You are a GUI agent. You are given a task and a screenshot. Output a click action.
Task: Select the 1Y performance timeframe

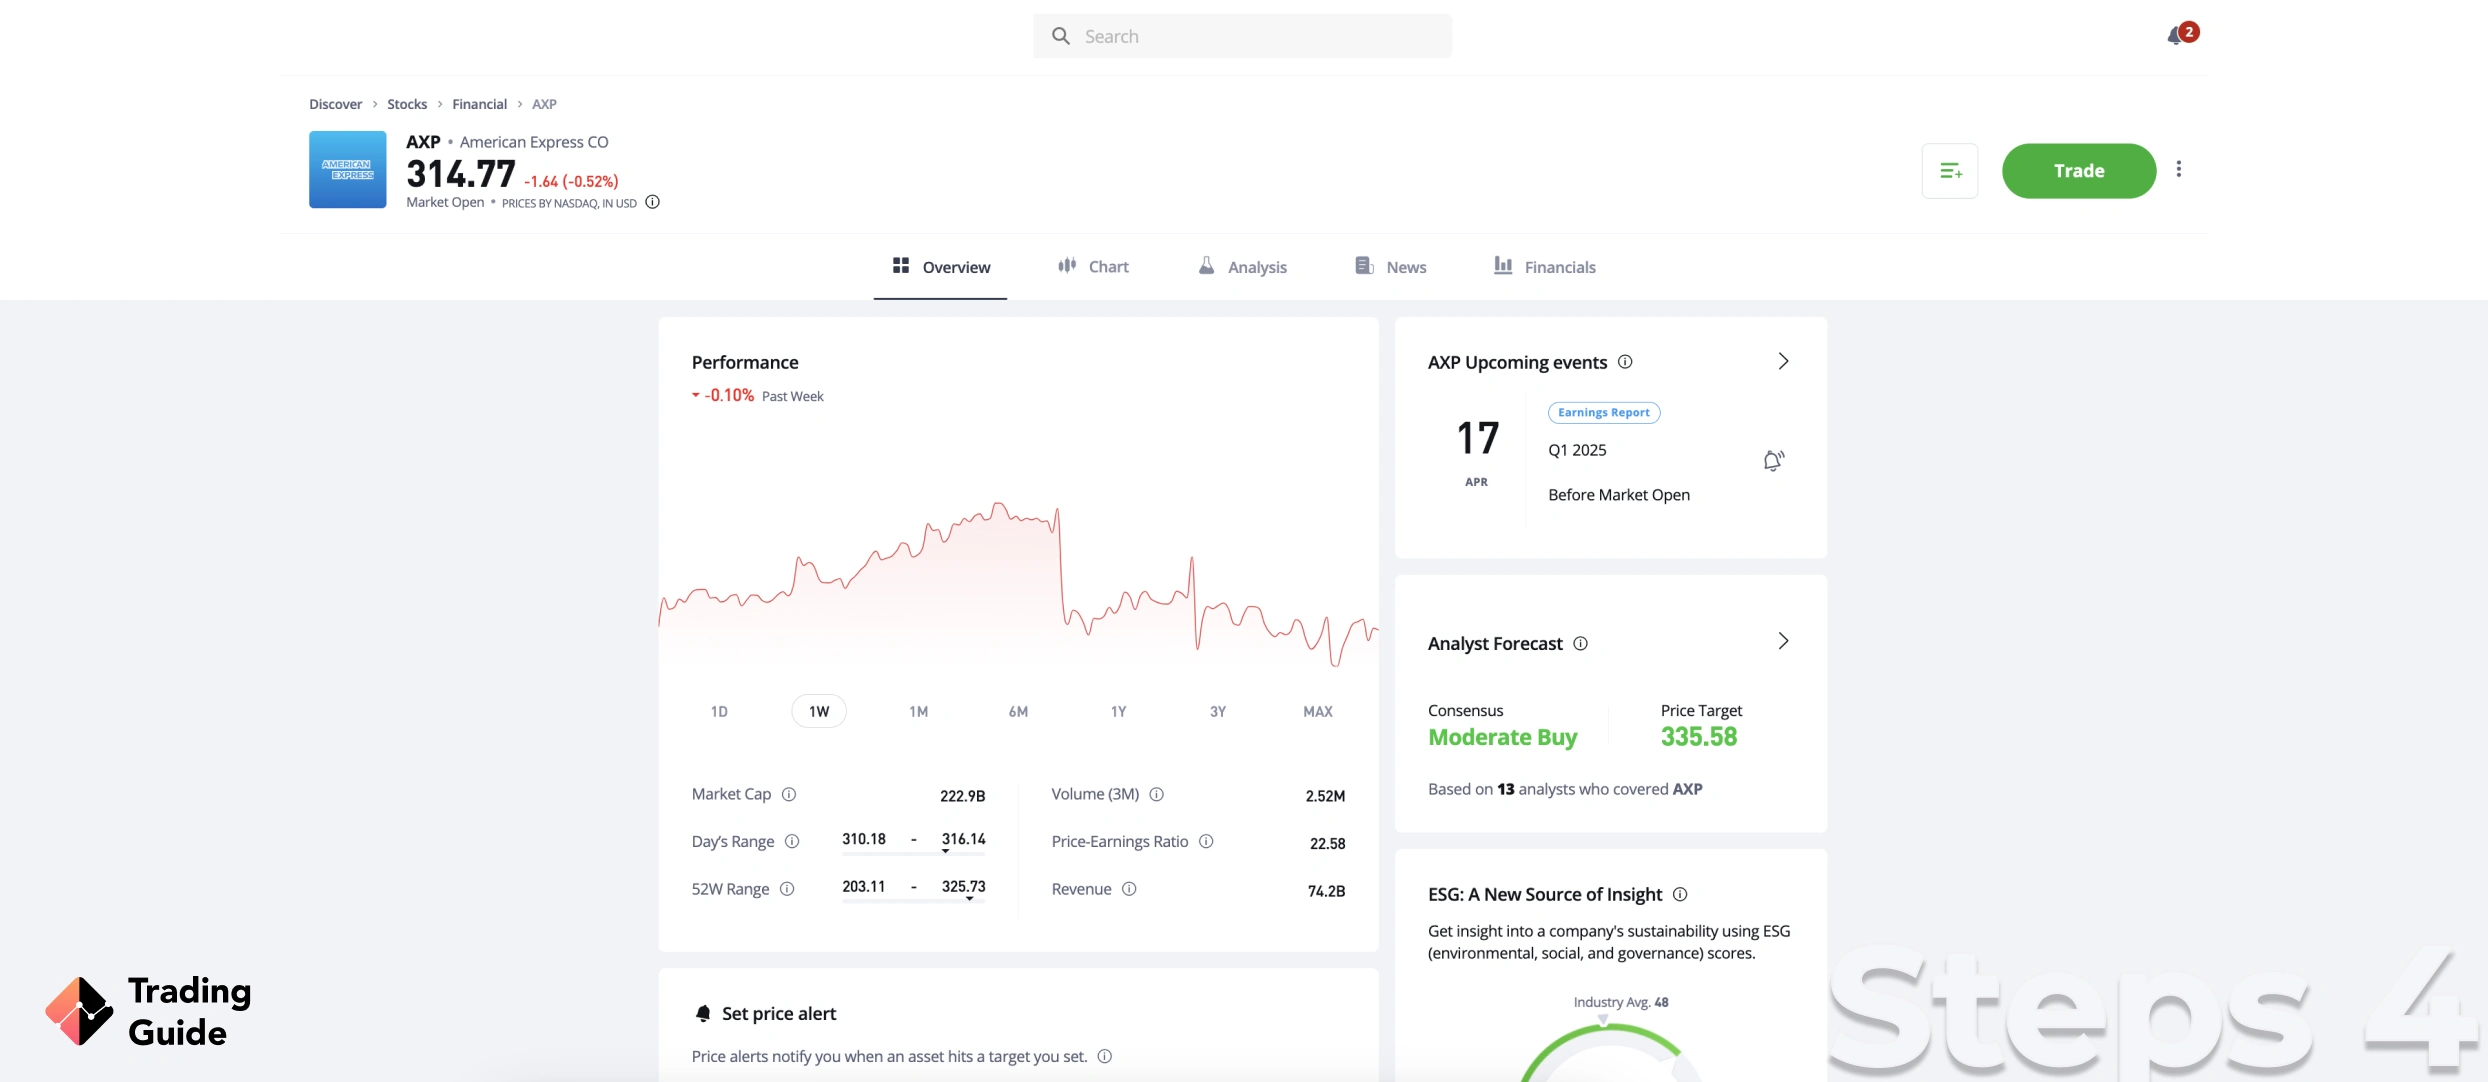[x=1118, y=712]
